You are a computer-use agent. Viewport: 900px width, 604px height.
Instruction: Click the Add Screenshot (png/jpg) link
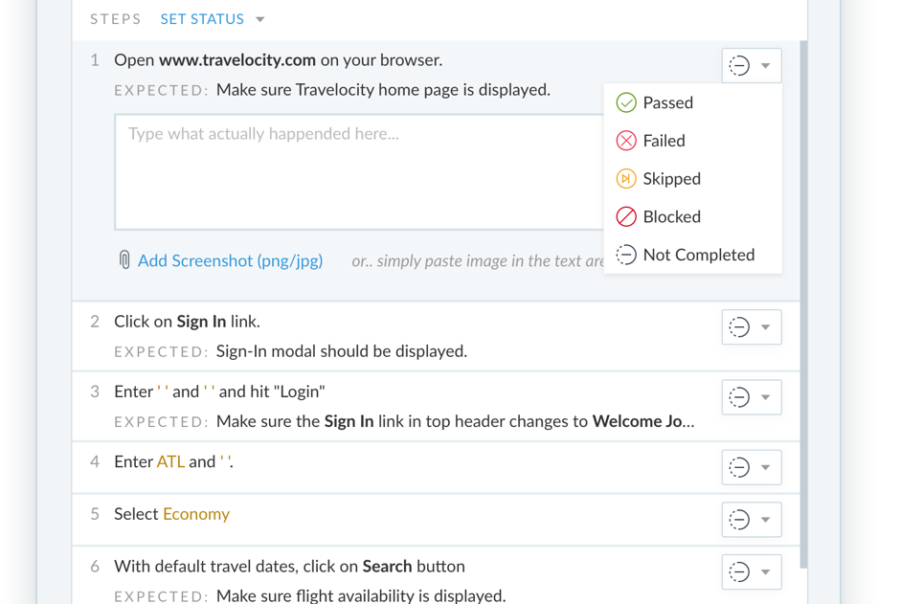pyautogui.click(x=230, y=261)
